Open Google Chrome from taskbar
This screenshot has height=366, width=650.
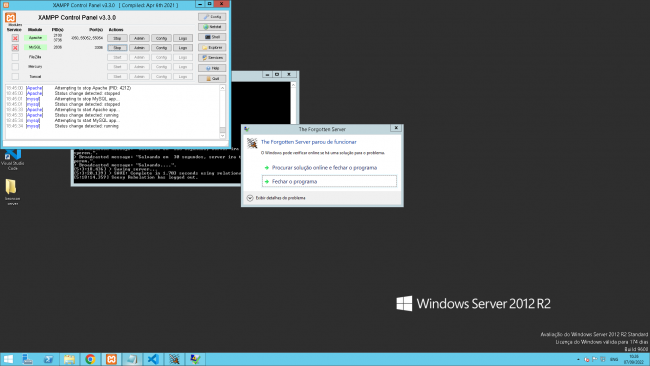[x=90, y=359]
